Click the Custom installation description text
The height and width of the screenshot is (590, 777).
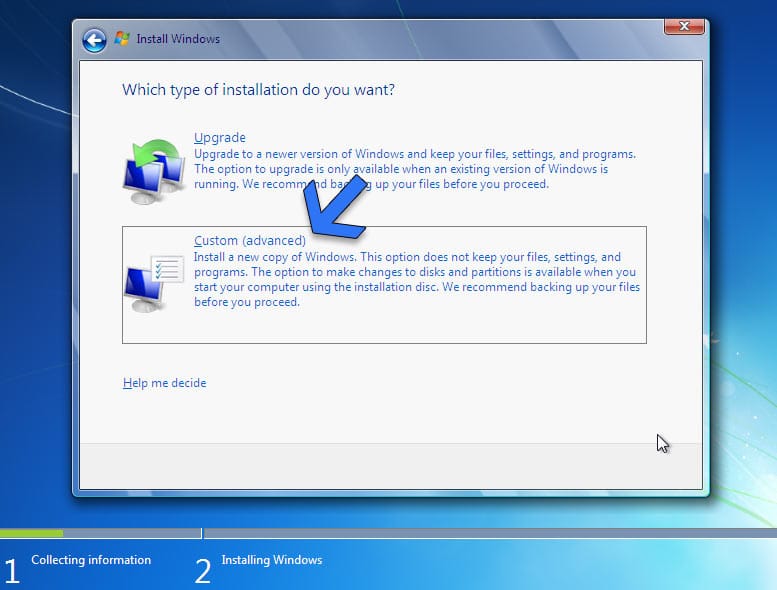tap(415, 280)
